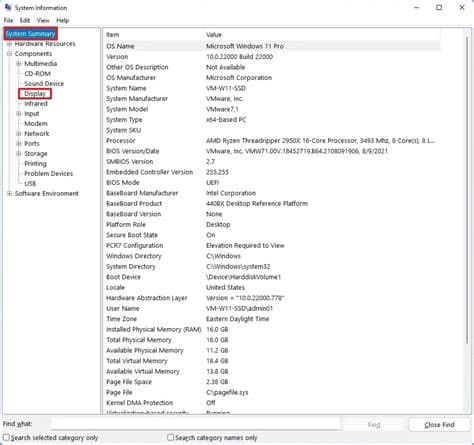The image size is (474, 445).
Task: Collapse the Components tree node
Action: 9,54
